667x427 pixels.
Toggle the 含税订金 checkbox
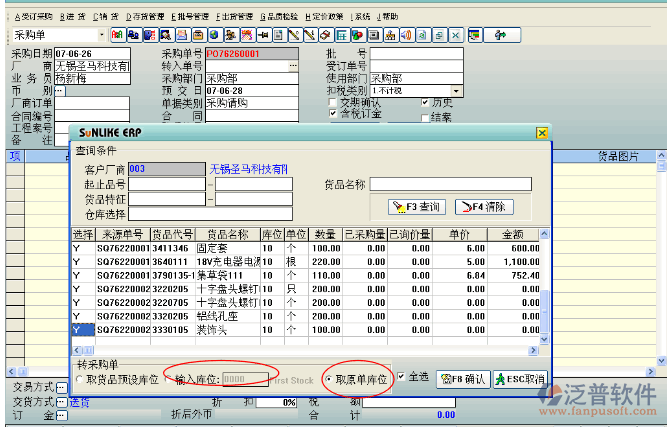click(x=334, y=115)
